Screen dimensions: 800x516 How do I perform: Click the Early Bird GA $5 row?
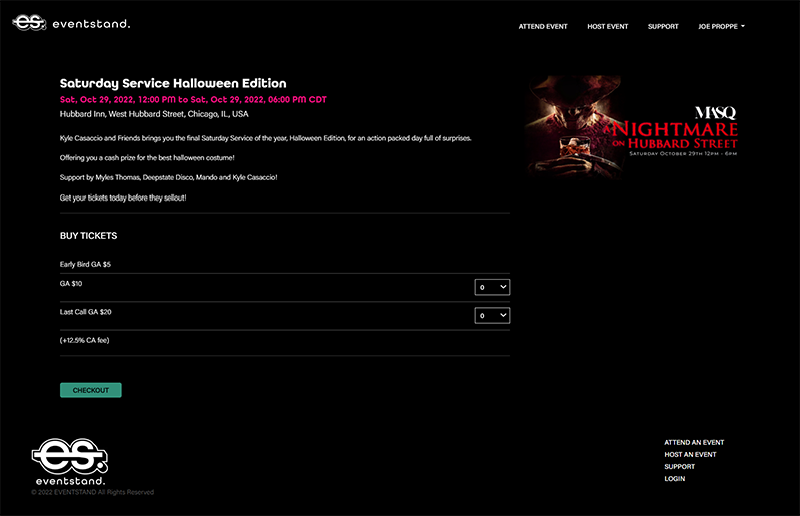285,264
